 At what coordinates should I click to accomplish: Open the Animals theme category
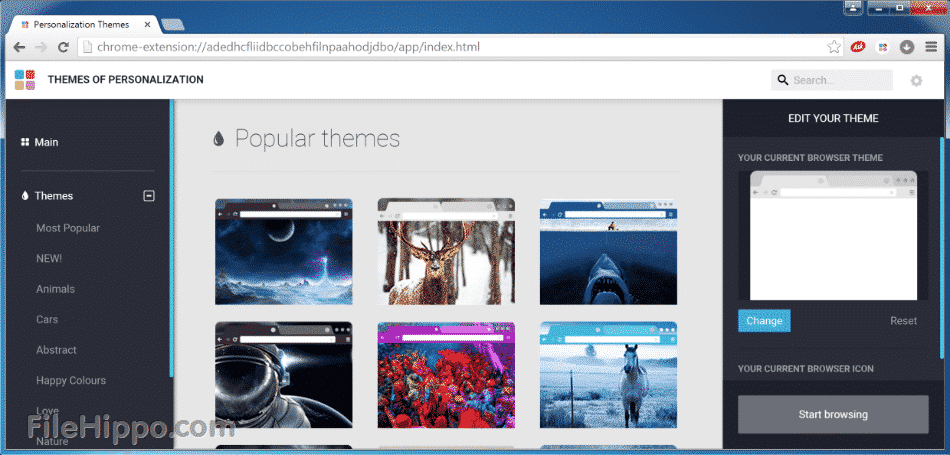click(55, 289)
